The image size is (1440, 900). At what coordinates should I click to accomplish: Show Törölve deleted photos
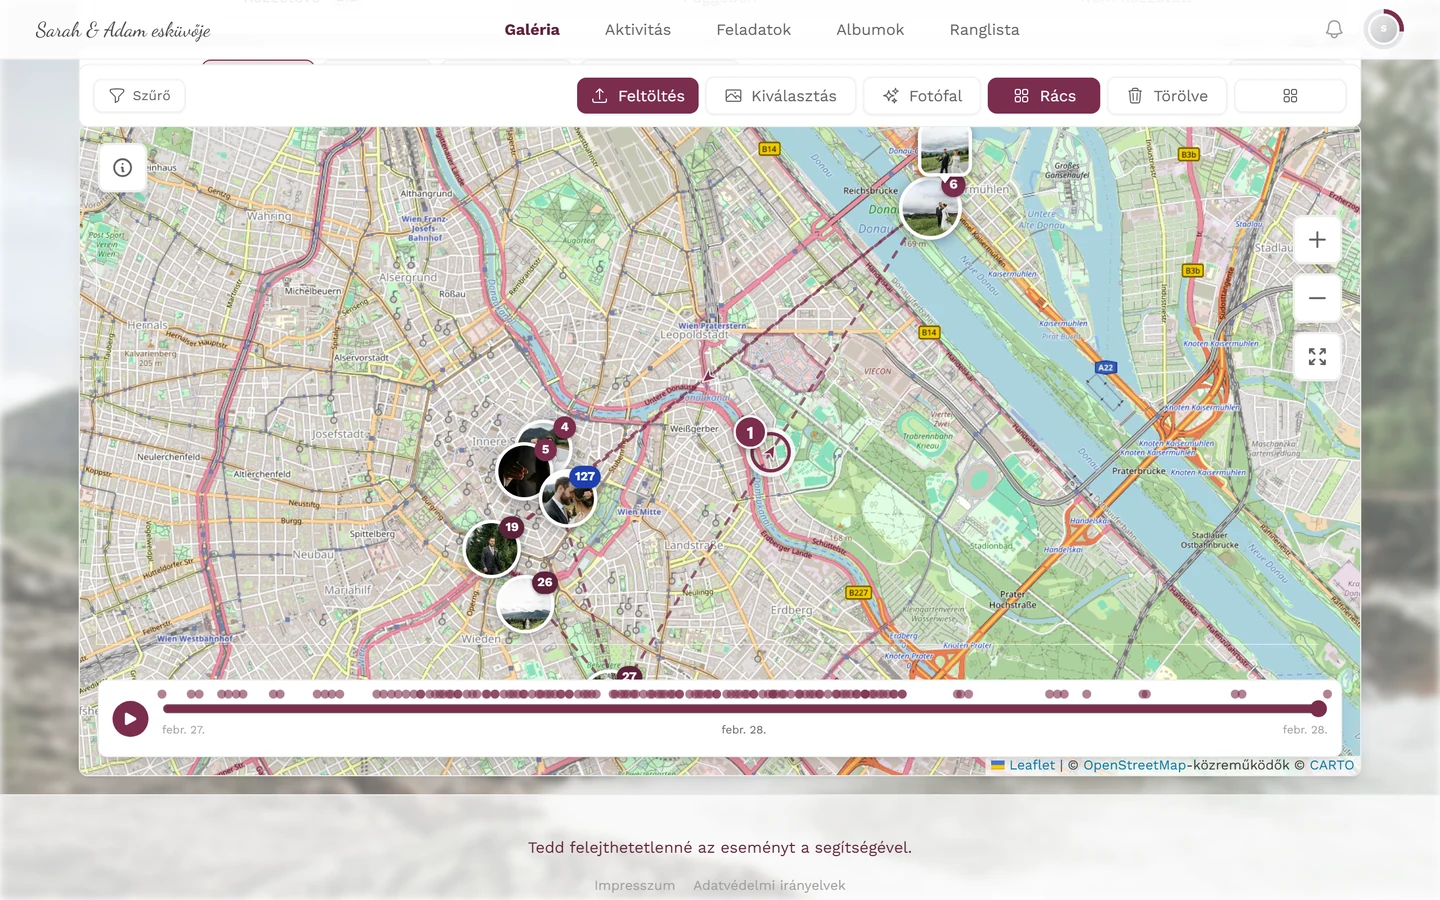(x=1167, y=96)
